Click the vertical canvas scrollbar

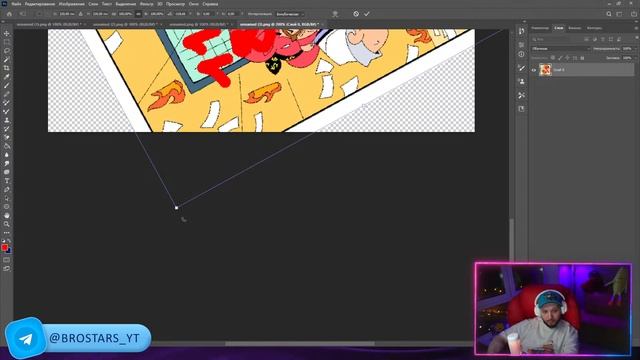coord(512,239)
